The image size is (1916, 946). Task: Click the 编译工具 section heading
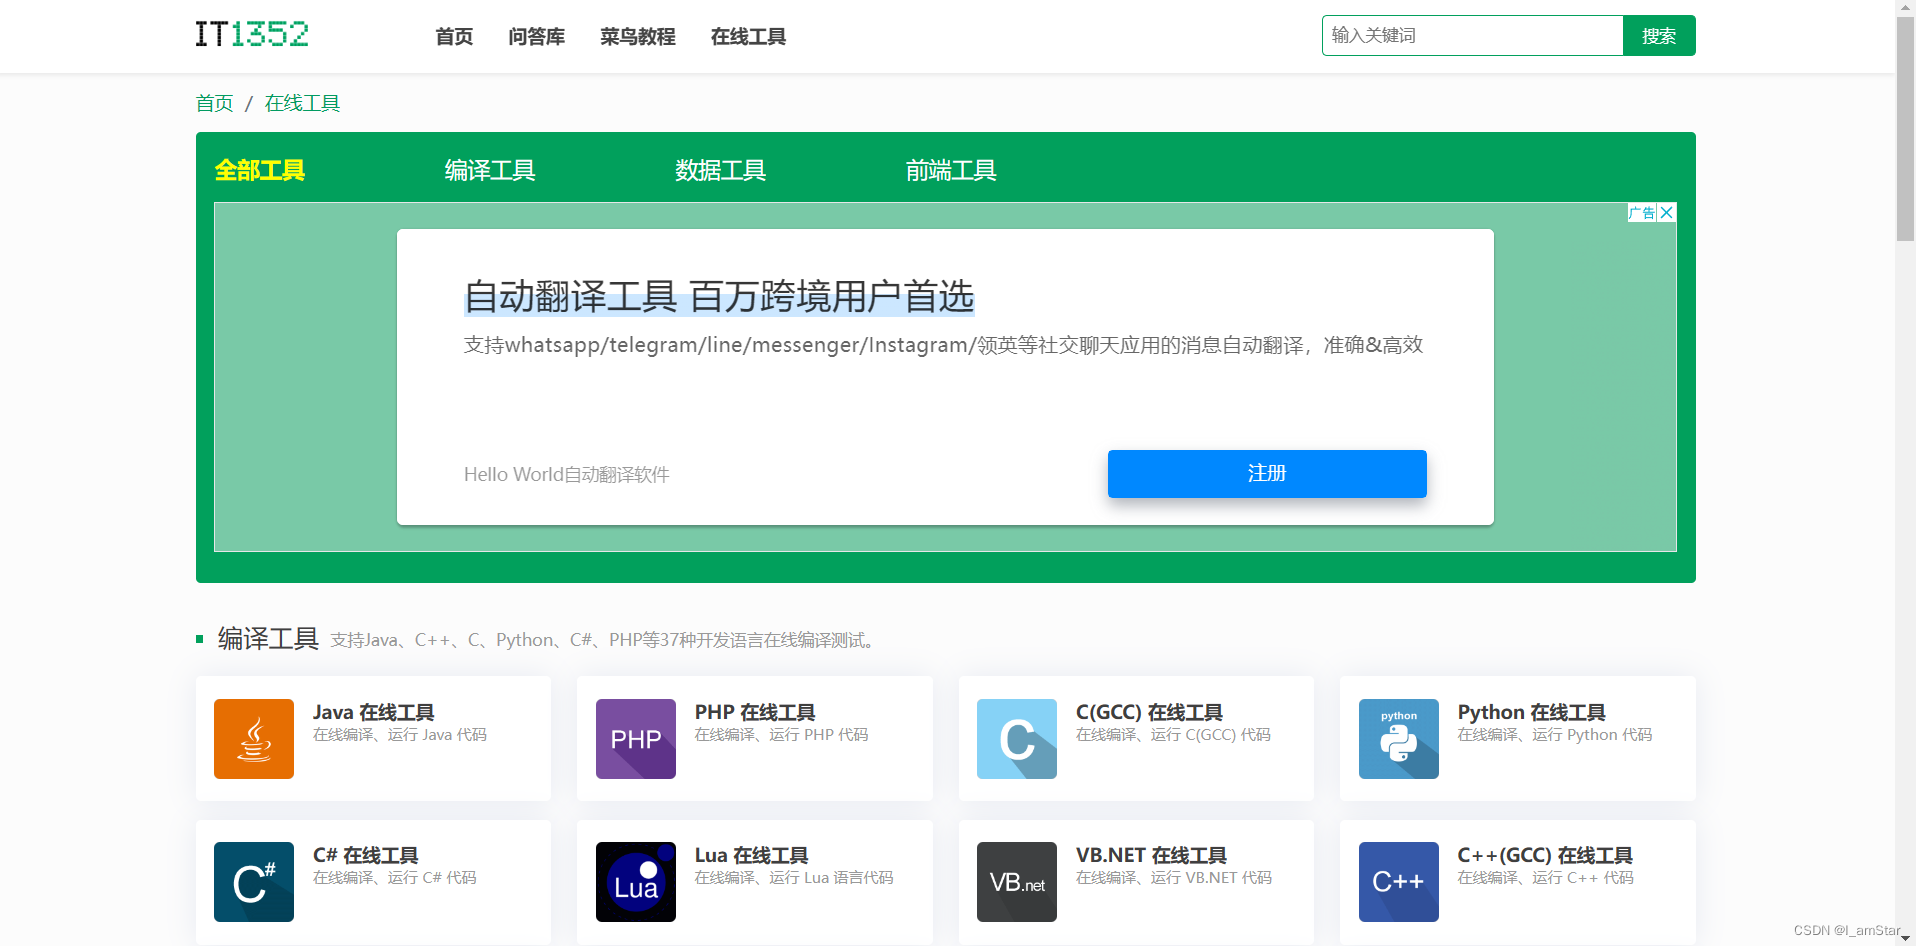pyautogui.click(x=268, y=639)
